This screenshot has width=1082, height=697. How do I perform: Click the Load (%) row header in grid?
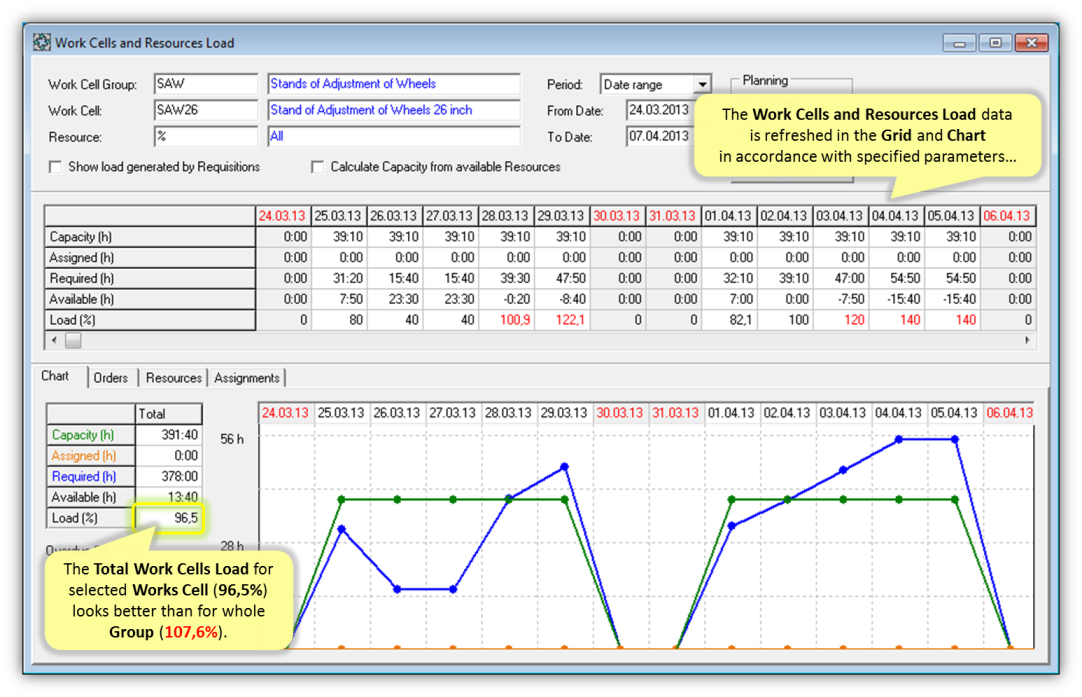[150, 320]
